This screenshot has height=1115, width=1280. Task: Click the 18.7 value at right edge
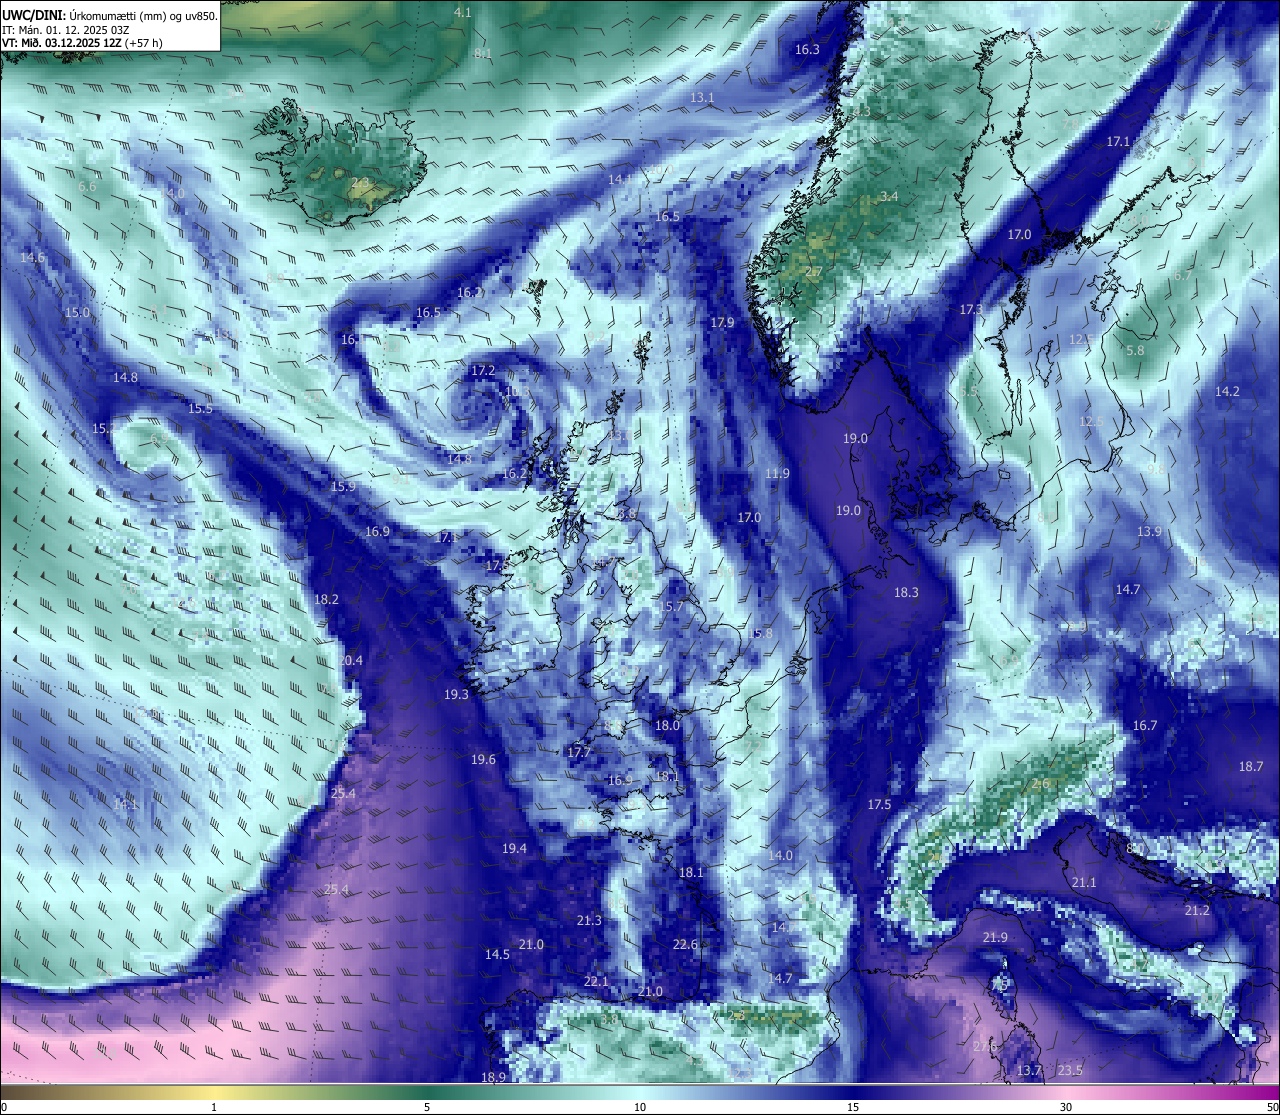pyautogui.click(x=1251, y=766)
